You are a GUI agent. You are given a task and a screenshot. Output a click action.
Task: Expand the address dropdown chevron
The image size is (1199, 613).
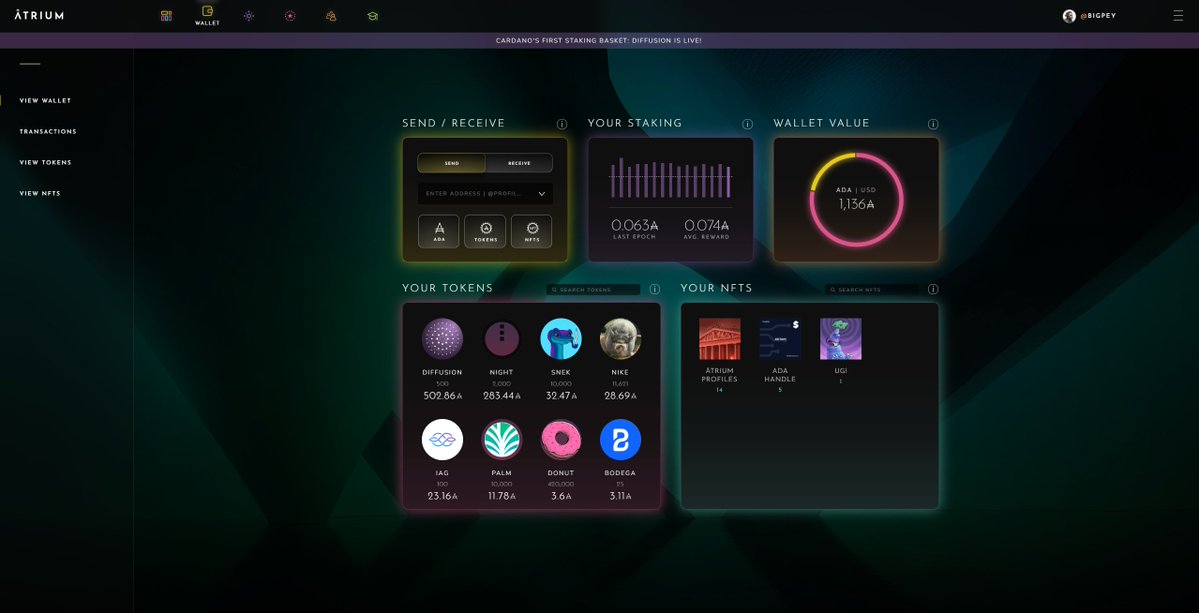pos(541,194)
